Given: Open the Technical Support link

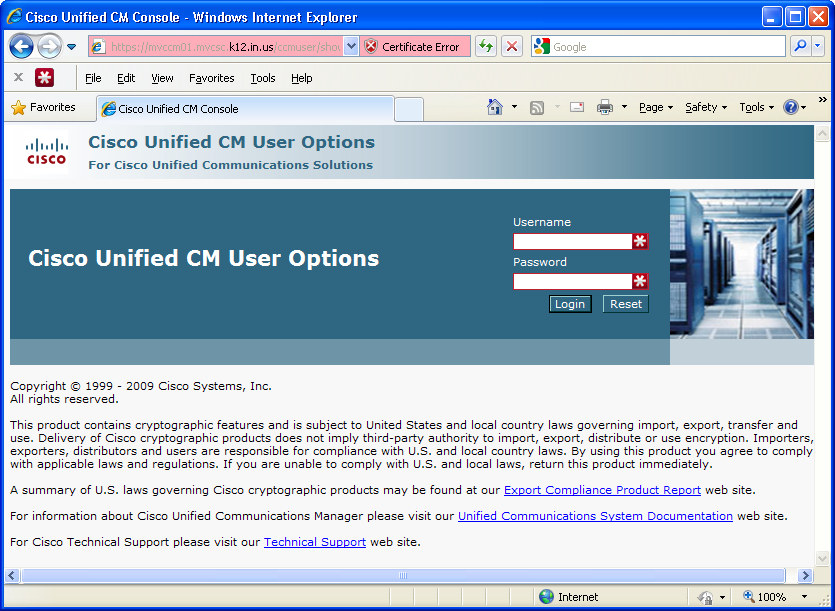Looking at the screenshot, I should coord(315,542).
